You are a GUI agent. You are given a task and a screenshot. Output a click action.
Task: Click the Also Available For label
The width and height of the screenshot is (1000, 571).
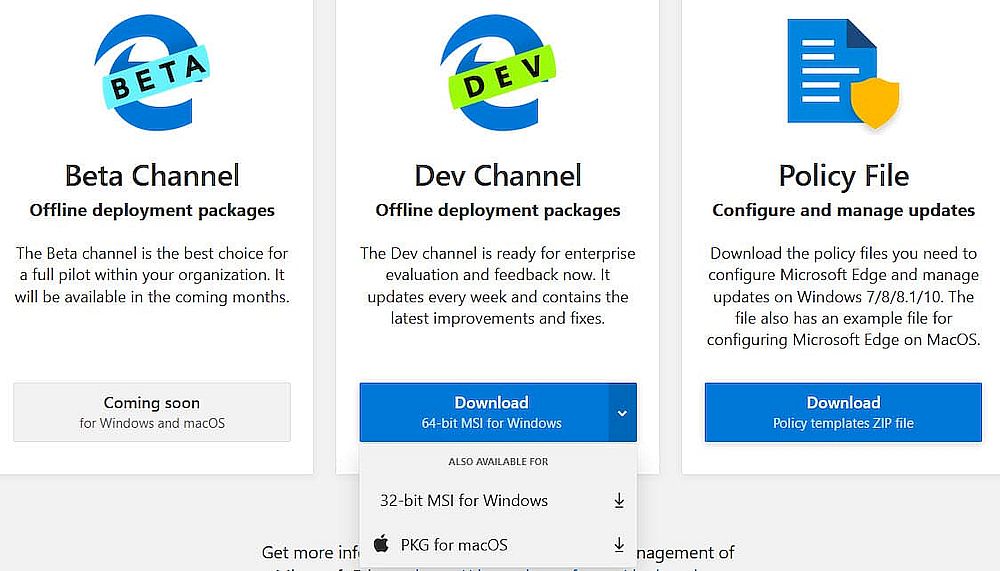tap(497, 462)
